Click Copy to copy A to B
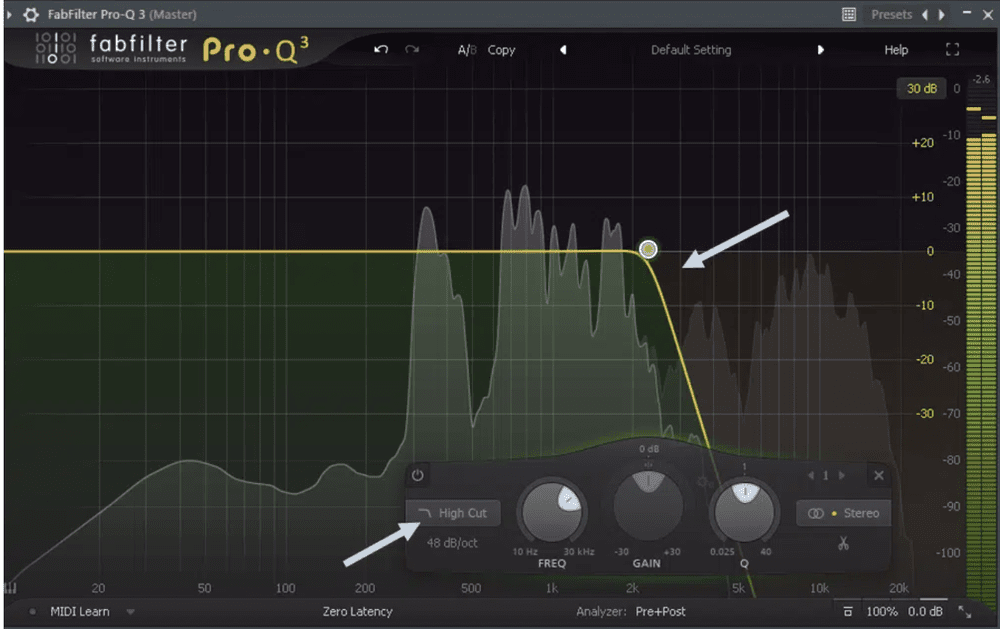 (x=500, y=48)
